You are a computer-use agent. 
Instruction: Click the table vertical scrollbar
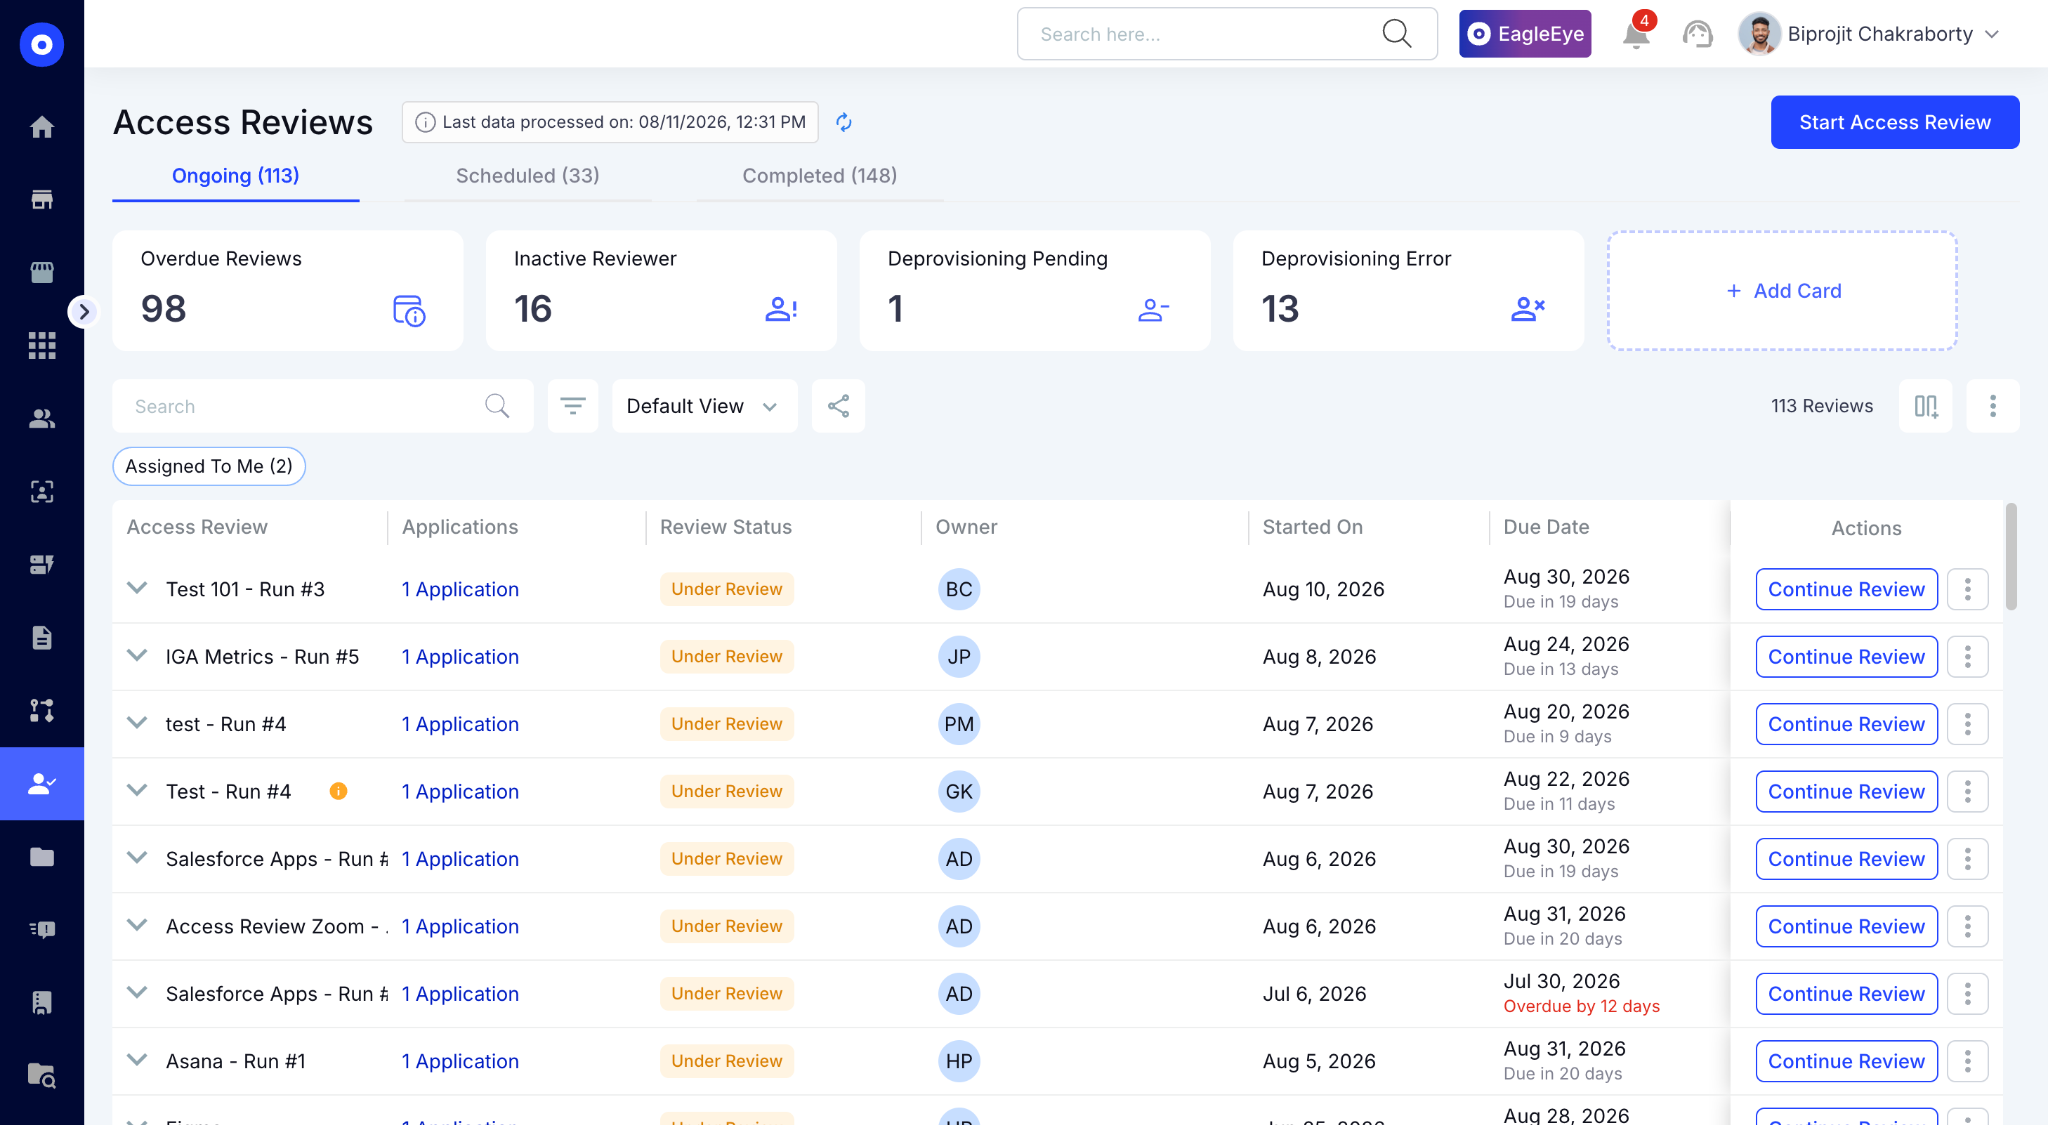2011,557
